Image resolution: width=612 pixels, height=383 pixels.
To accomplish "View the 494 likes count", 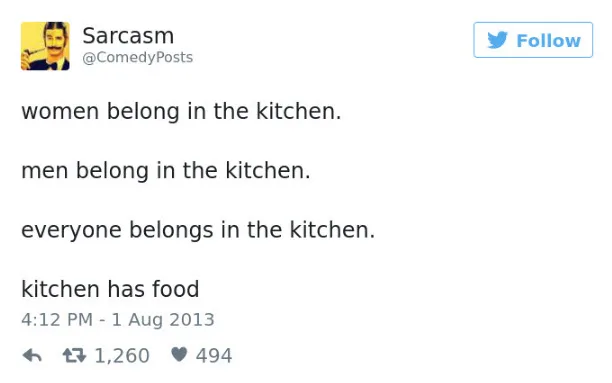I will 214,356.
